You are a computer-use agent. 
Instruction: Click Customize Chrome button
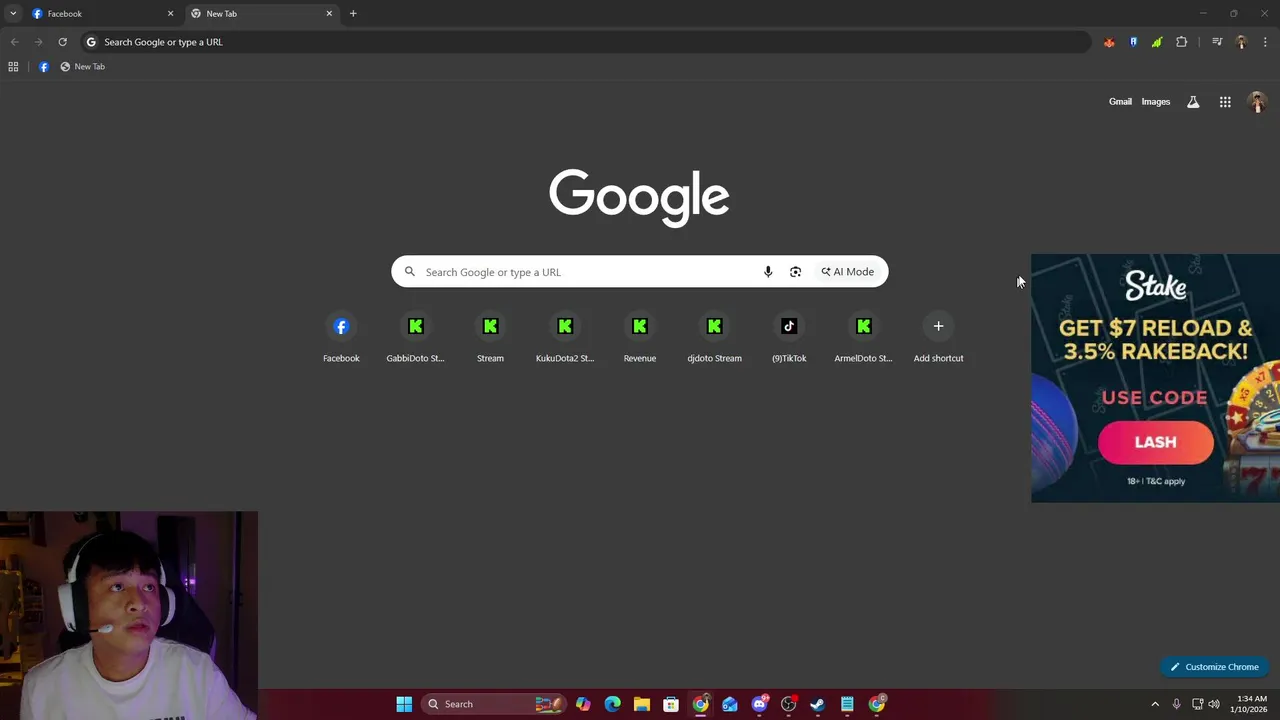pyautogui.click(x=1215, y=667)
